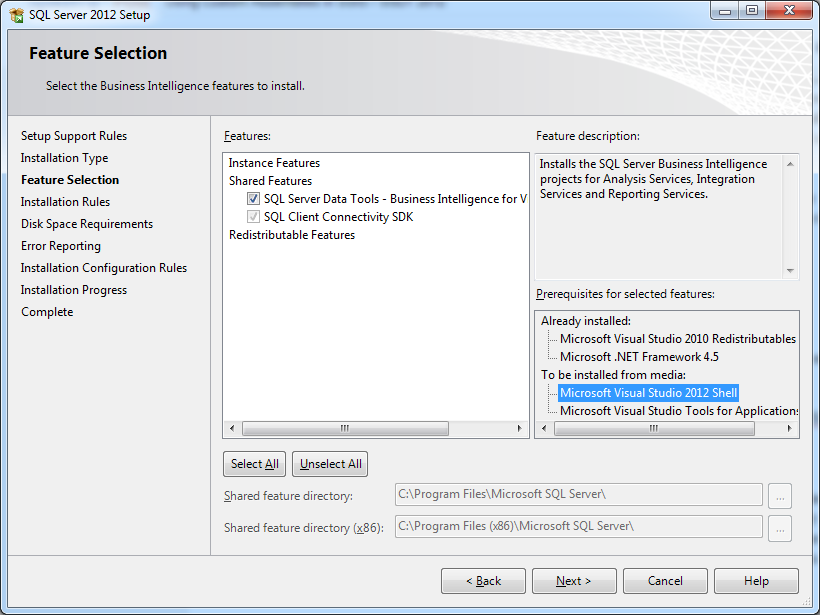This screenshot has width=820, height=615.
Task: Click the Features list right scroll arrow
Action: [x=519, y=427]
